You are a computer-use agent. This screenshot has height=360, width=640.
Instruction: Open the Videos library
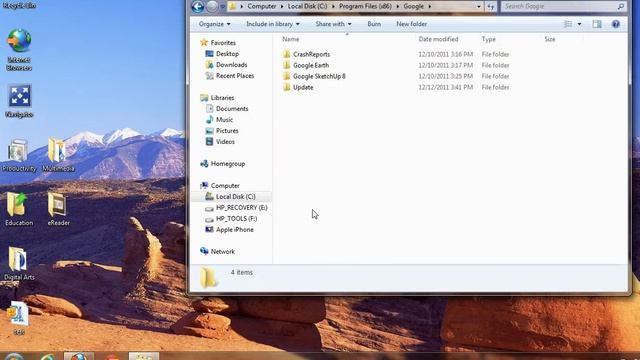[x=225, y=142]
